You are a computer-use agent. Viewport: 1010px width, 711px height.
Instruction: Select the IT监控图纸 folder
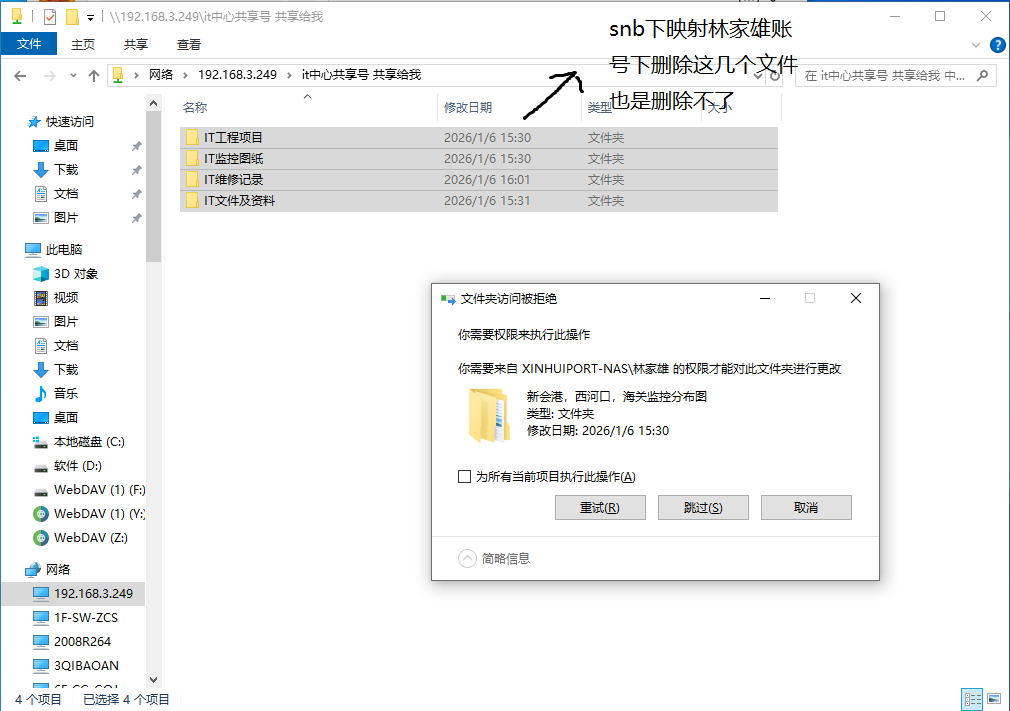479,158
